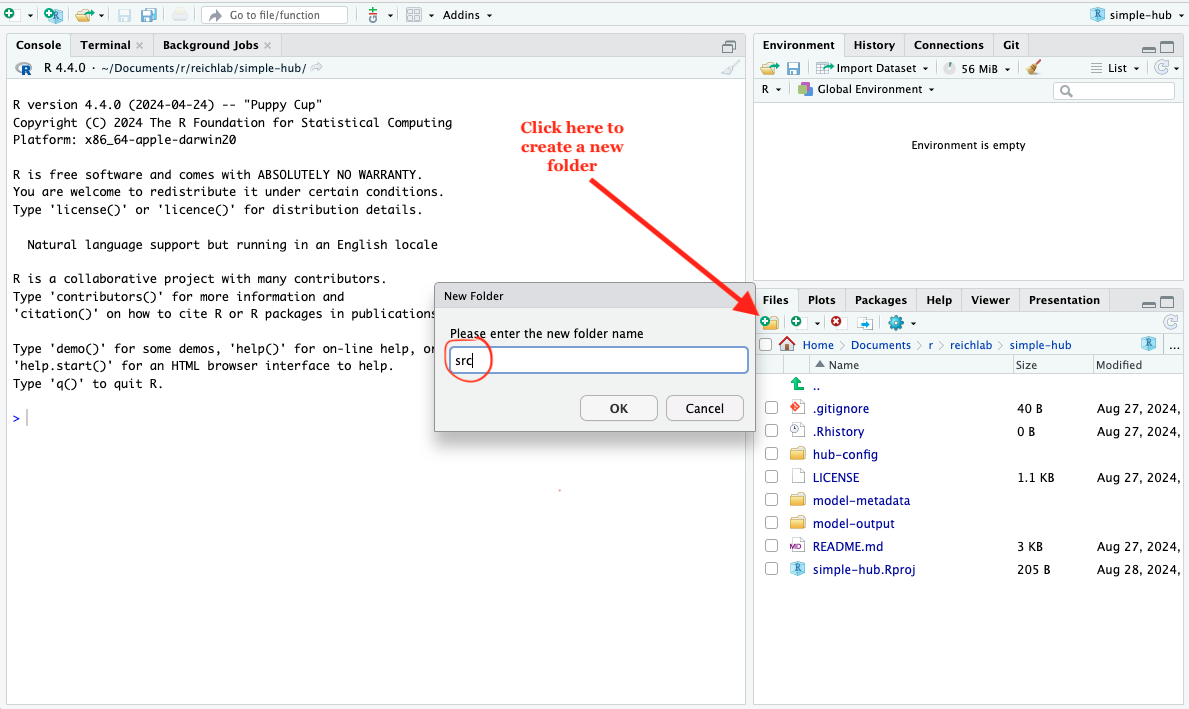The height and width of the screenshot is (709, 1189).
Task: Open the simple-hub project dropdown
Action: tap(1135, 14)
